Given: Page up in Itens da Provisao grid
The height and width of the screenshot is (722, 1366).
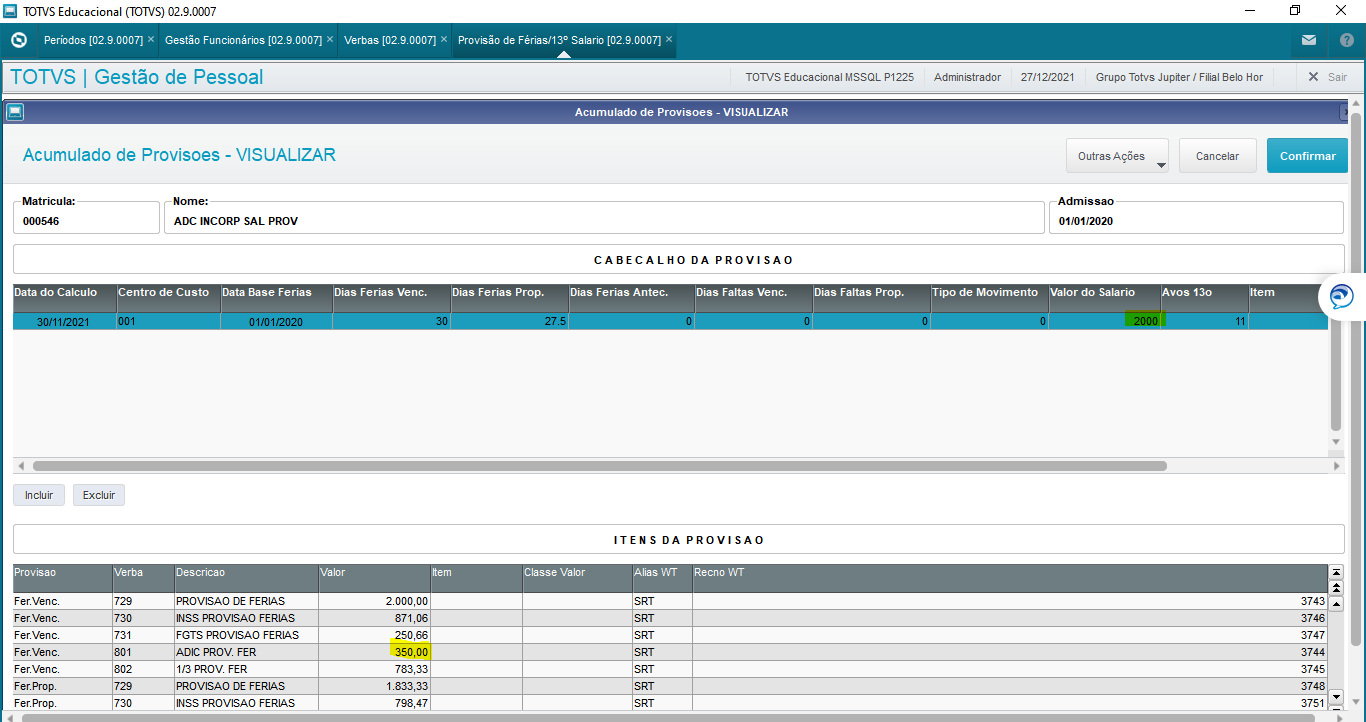Looking at the screenshot, I should (1336, 585).
